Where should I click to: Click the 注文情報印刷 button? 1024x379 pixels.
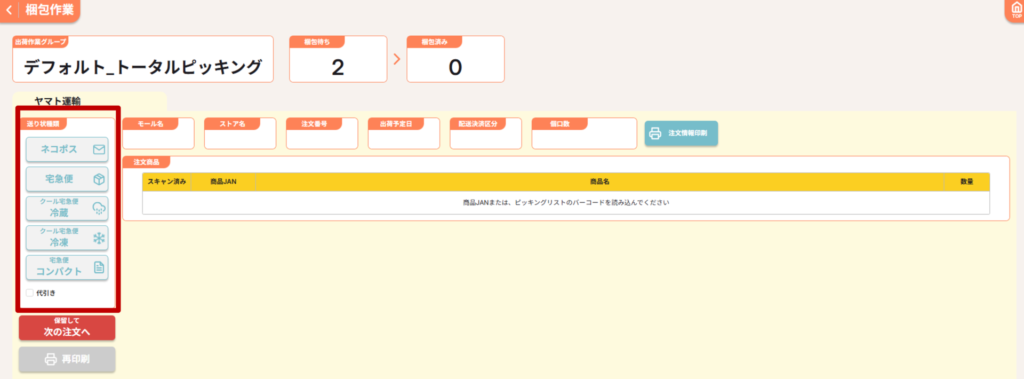pos(681,133)
